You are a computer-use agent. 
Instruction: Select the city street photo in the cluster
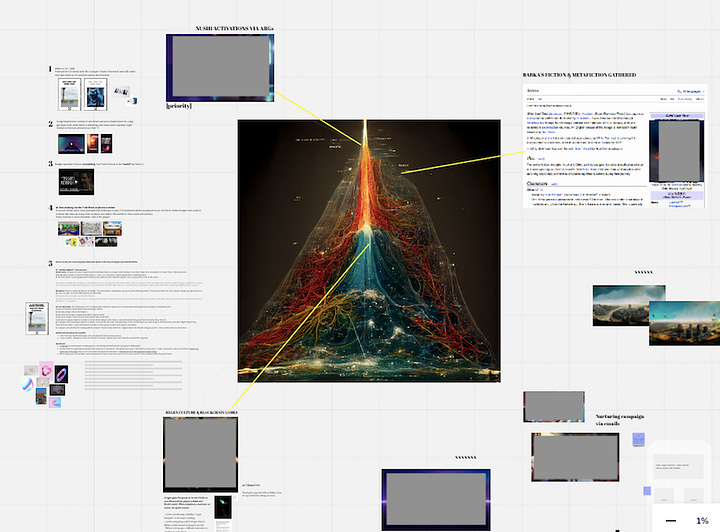coord(41,396)
